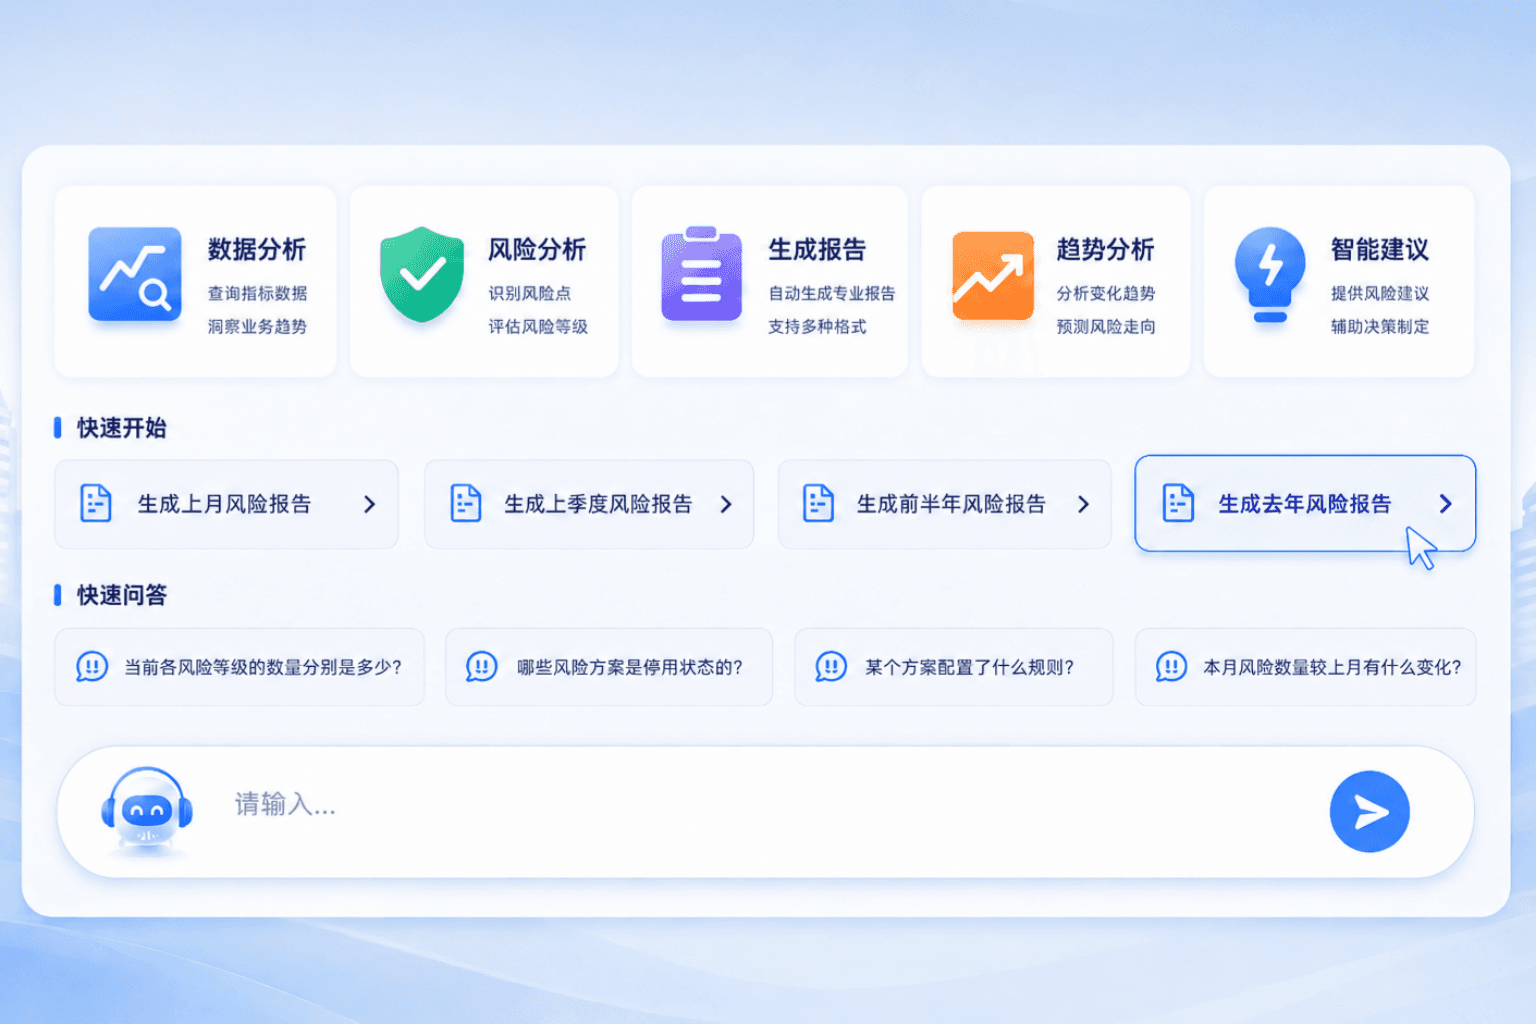The width and height of the screenshot is (1536, 1024).
Task: Click document icon beside 生成上月风险报告
Action: pos(96,503)
